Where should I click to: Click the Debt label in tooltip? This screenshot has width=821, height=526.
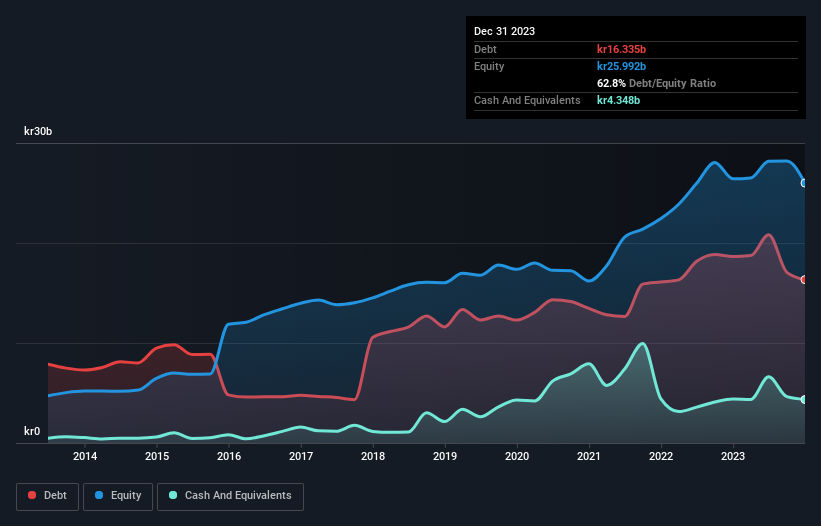(x=485, y=49)
